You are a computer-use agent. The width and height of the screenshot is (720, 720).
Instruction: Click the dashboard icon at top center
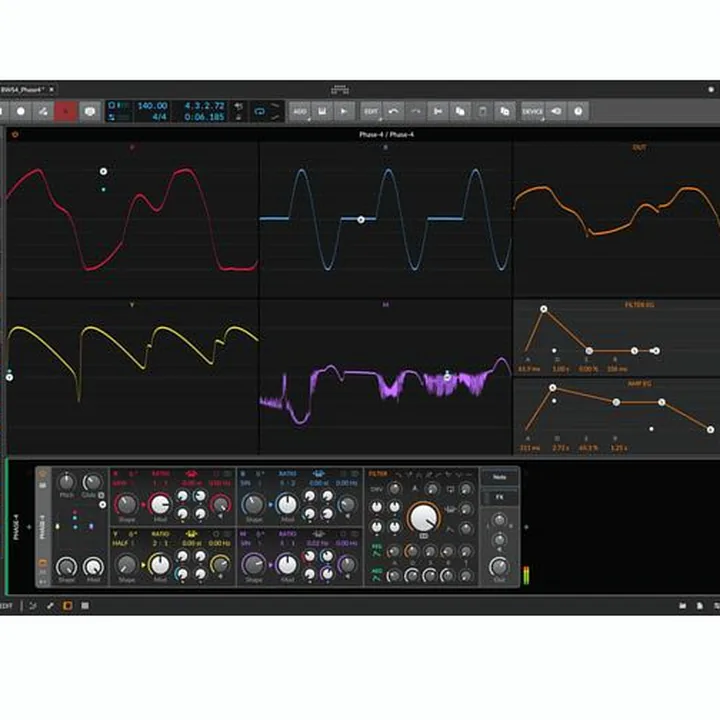coord(340,90)
